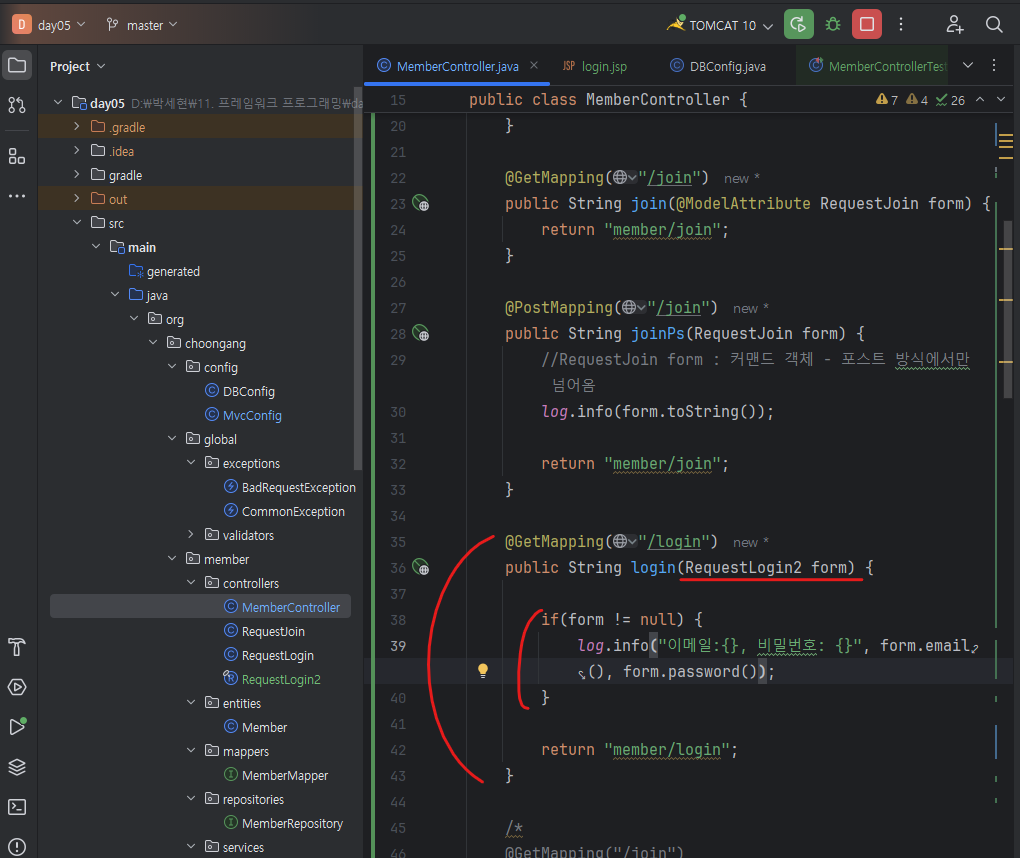Viewport: 1020px width, 858px height.
Task: Click the warnings and errors inspection widget
Action: click(x=920, y=100)
